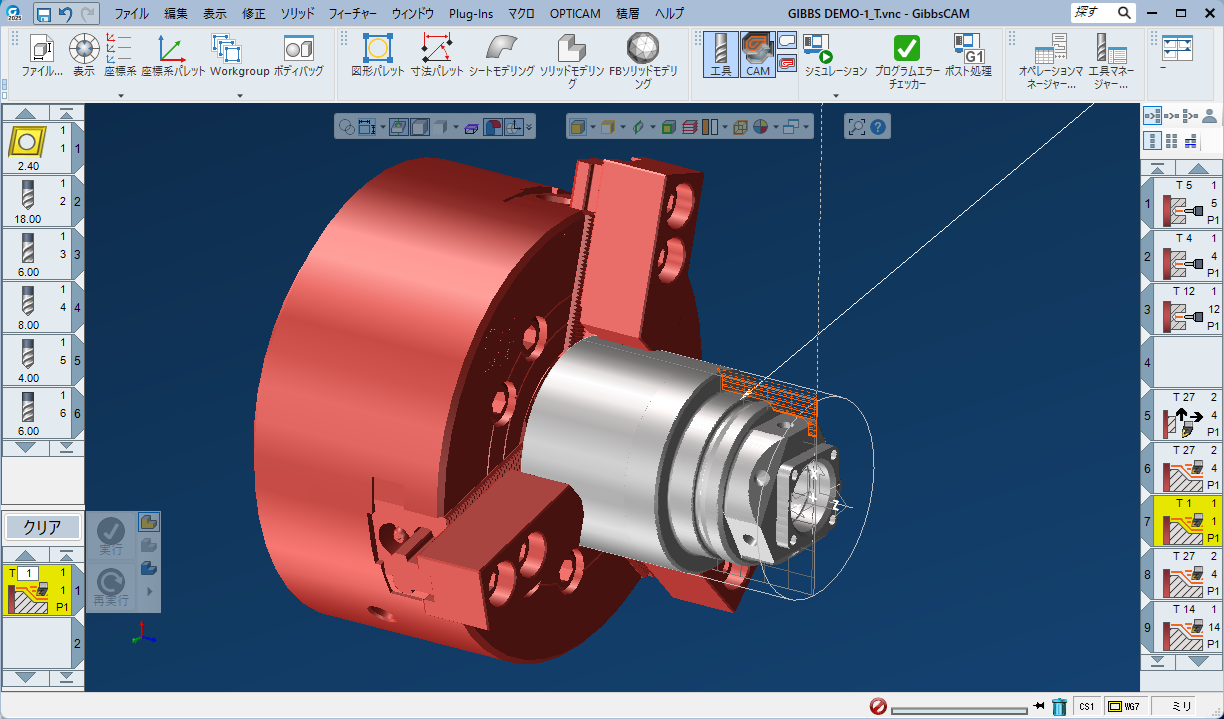Click the trash can icon in status bar

(x=1059, y=707)
